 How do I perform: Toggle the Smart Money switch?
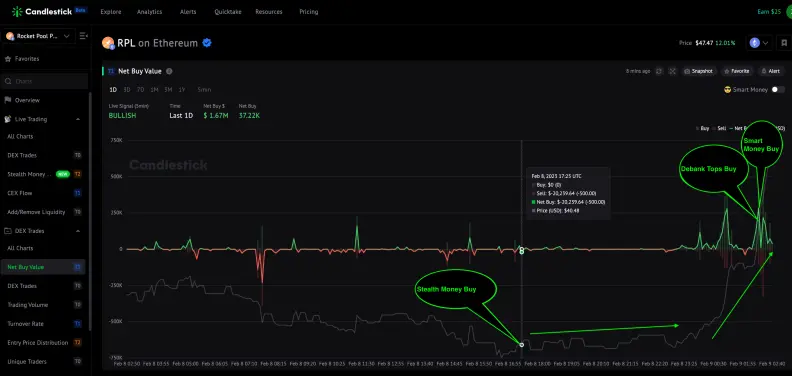(x=778, y=89)
